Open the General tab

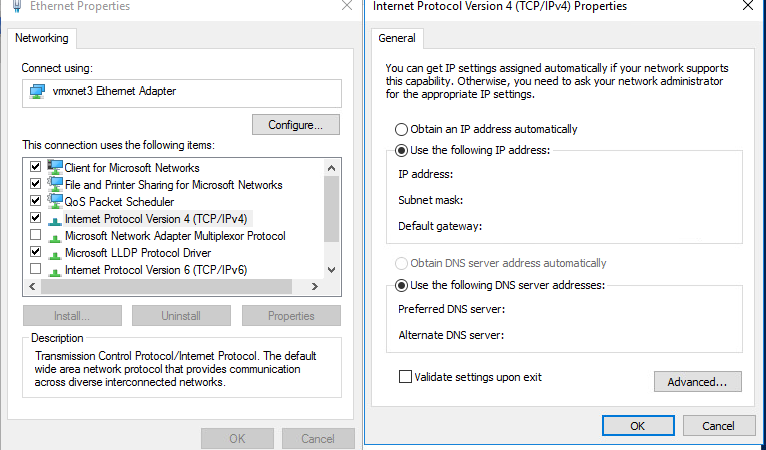coord(397,38)
